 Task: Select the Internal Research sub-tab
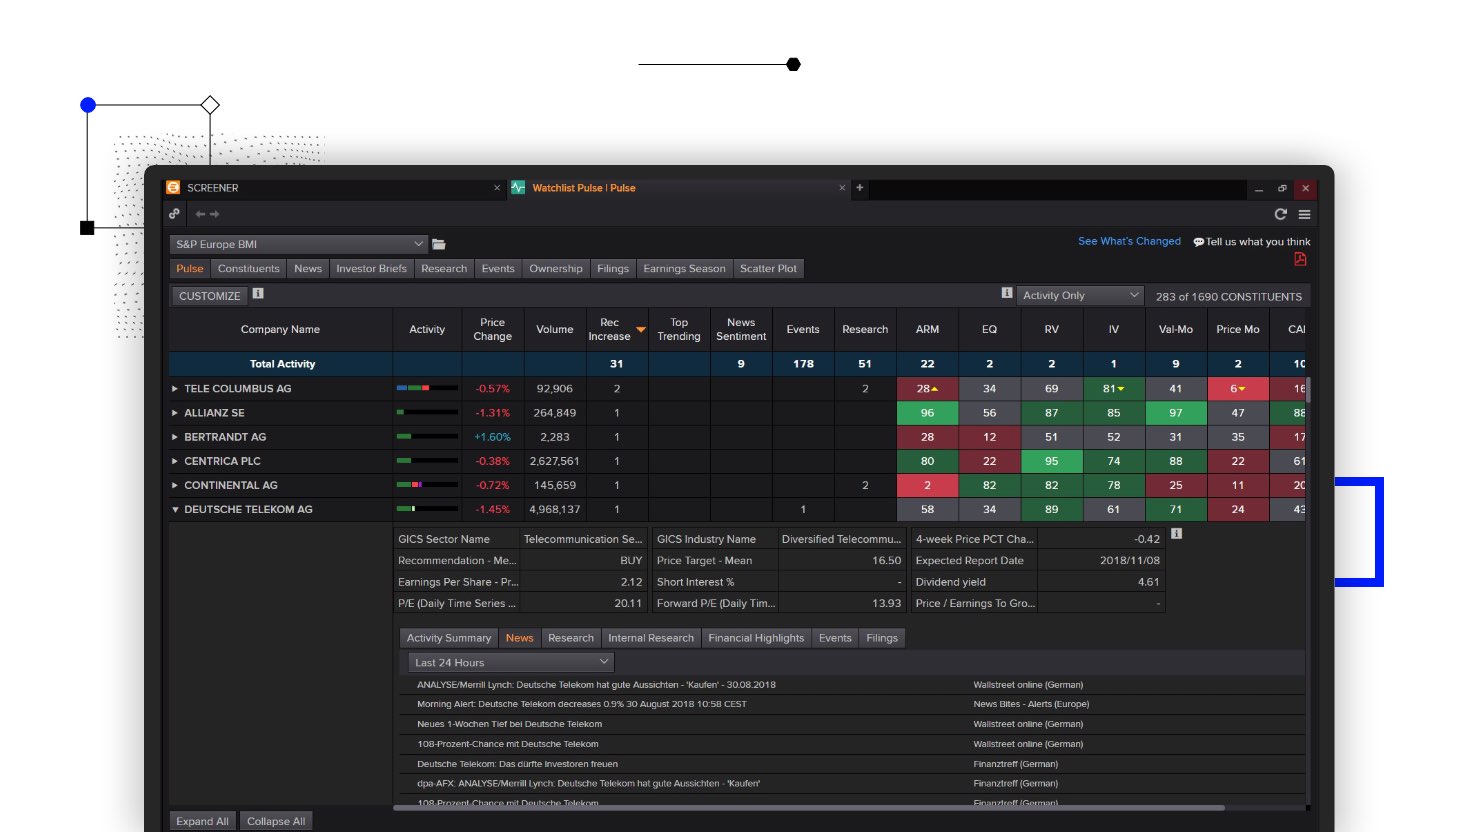tap(650, 638)
